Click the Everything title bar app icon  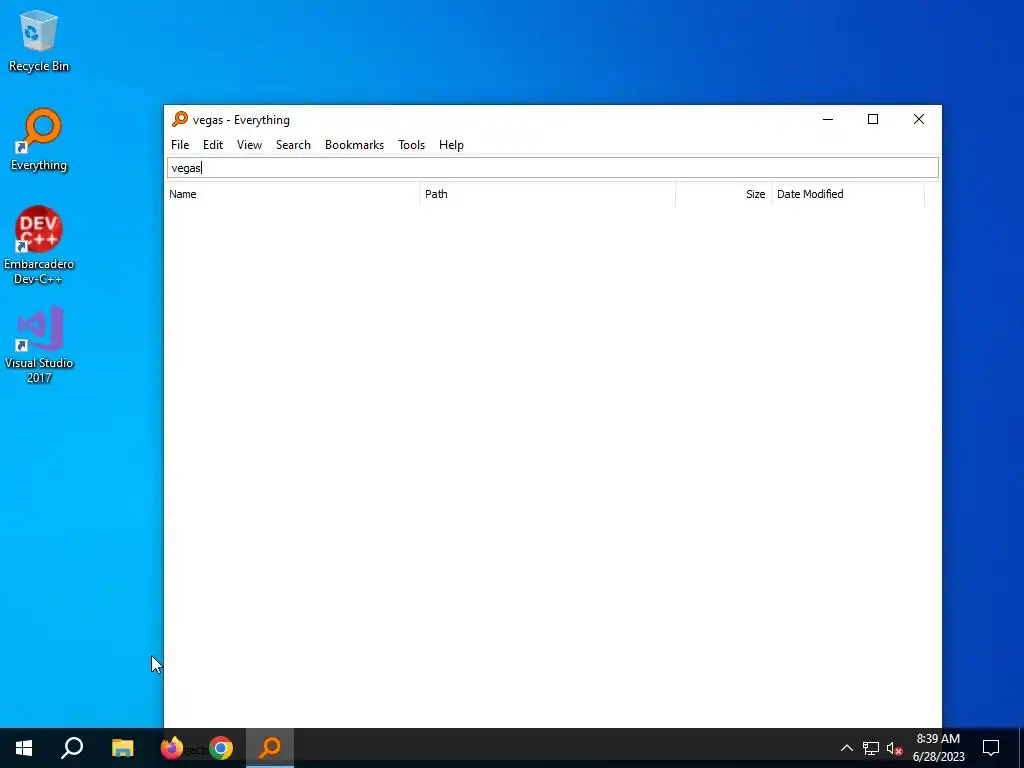(x=180, y=120)
